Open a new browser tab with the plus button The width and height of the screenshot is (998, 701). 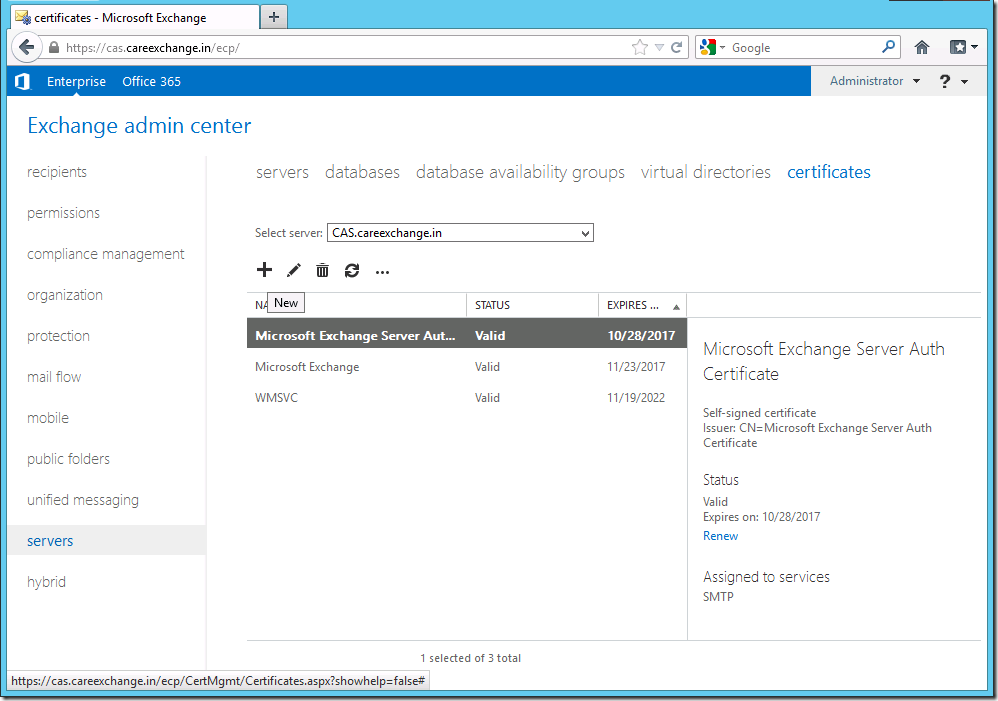tap(274, 17)
